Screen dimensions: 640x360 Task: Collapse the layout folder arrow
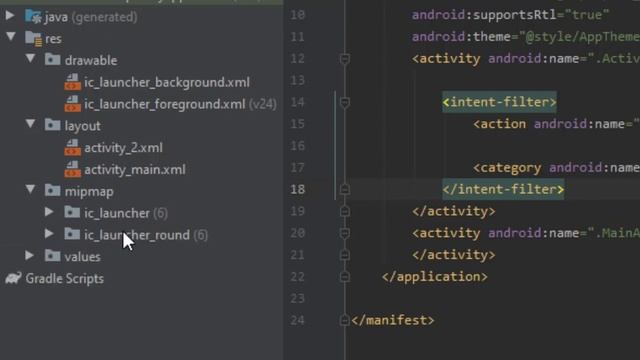tap(30, 124)
